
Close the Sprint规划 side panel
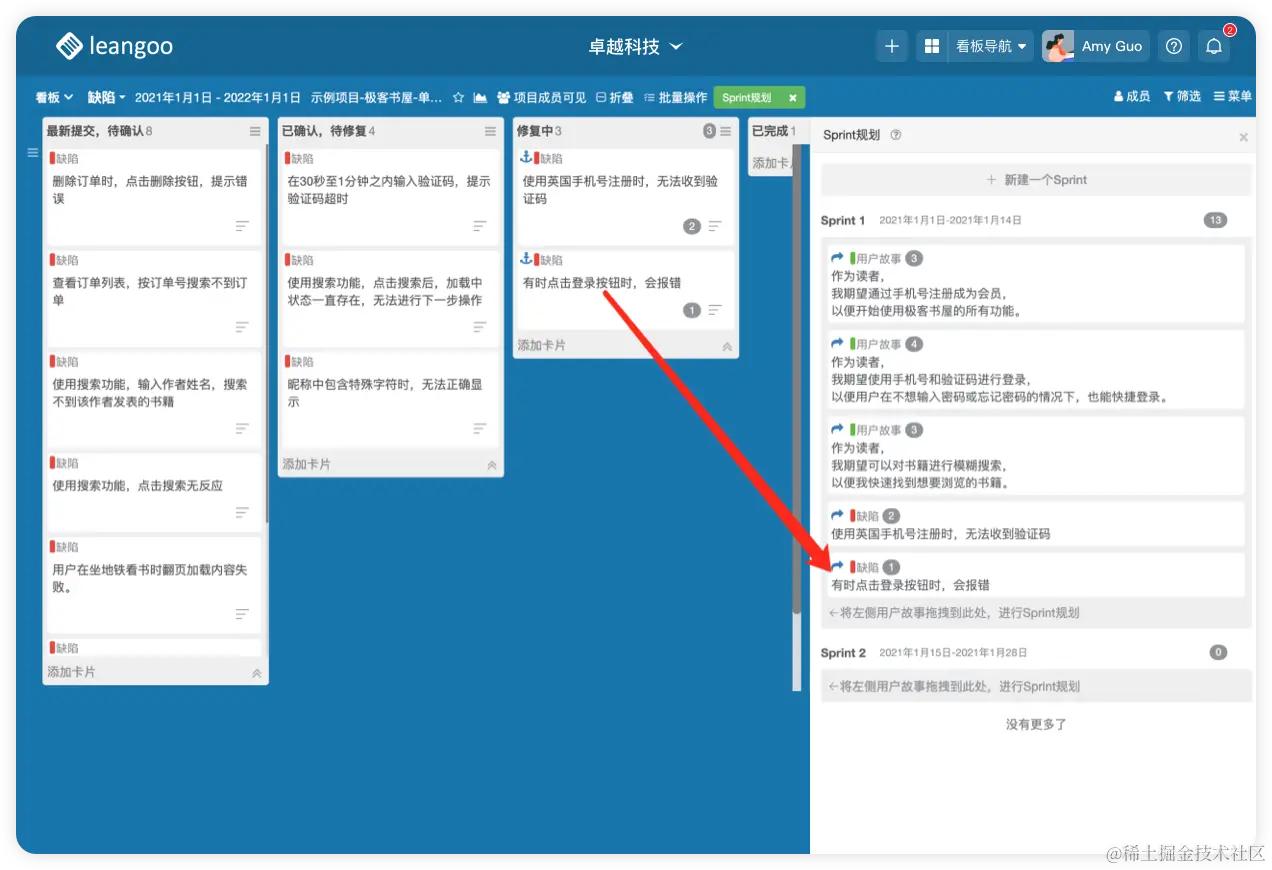tap(1244, 137)
